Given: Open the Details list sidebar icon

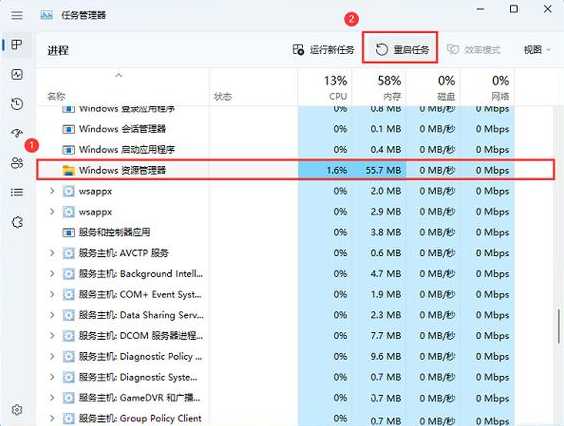Looking at the screenshot, I should [17, 192].
